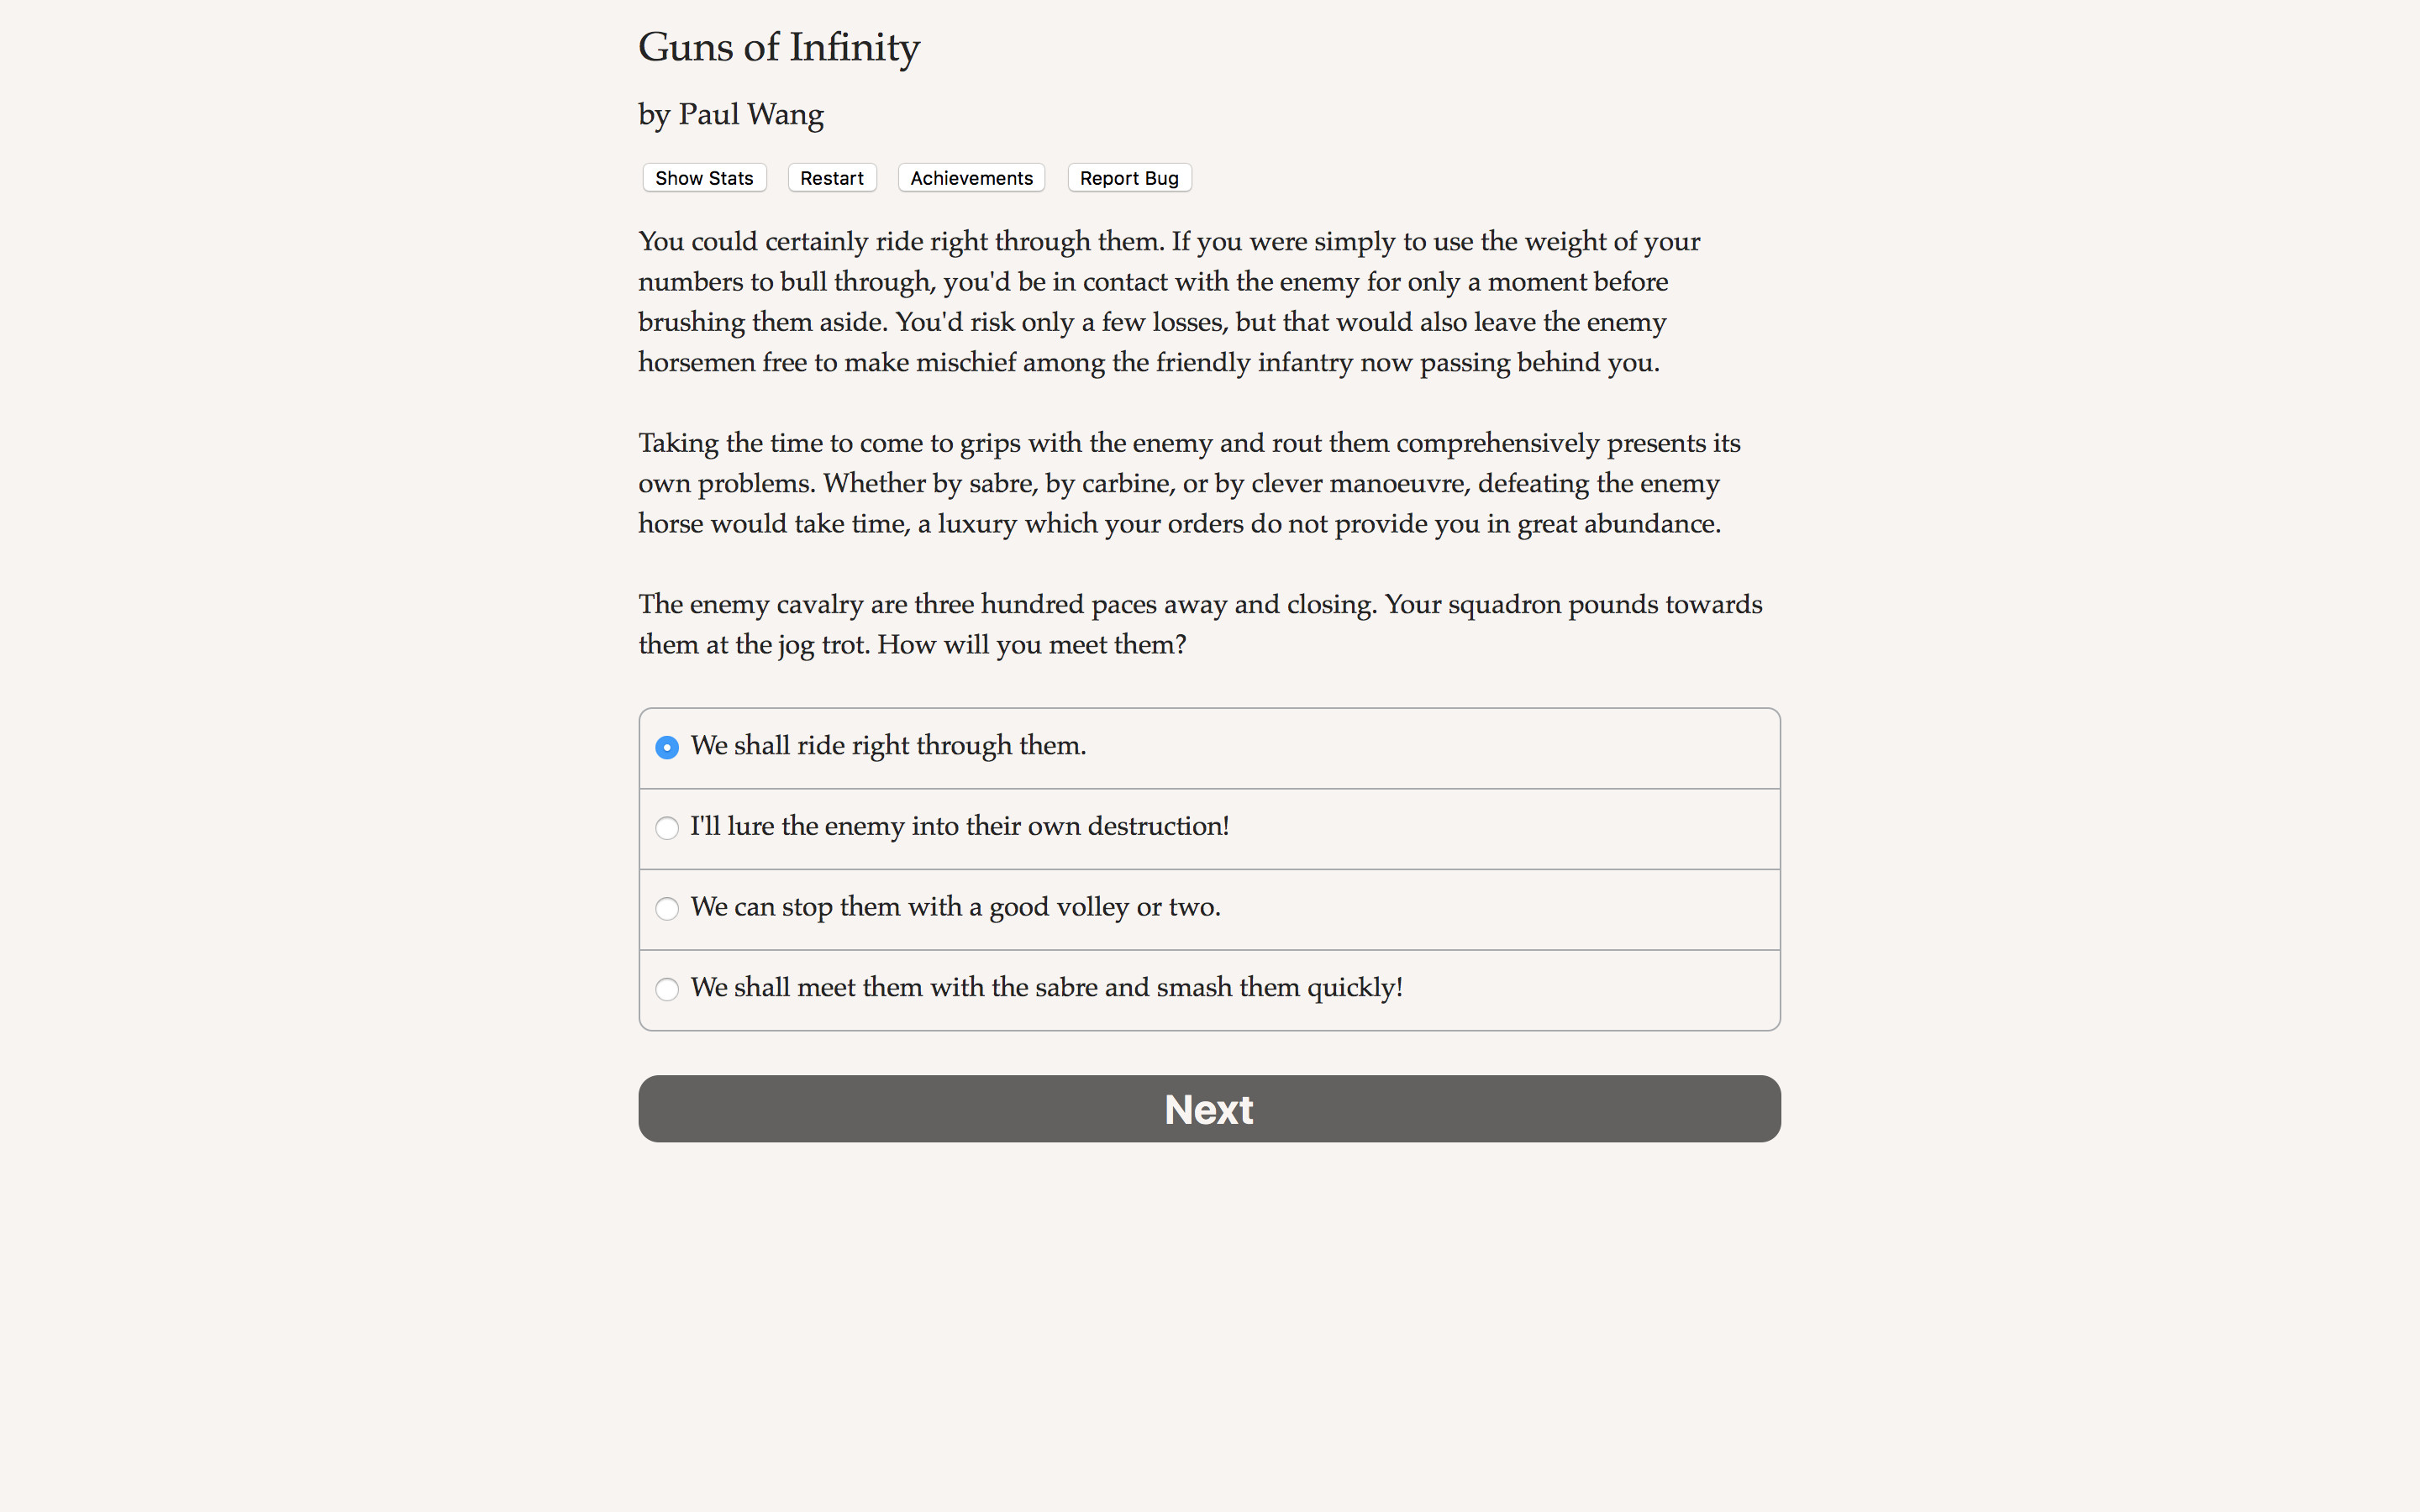The width and height of the screenshot is (2420, 1512).
Task: Choose option text 'We shall ride right through them.'
Action: (x=888, y=746)
